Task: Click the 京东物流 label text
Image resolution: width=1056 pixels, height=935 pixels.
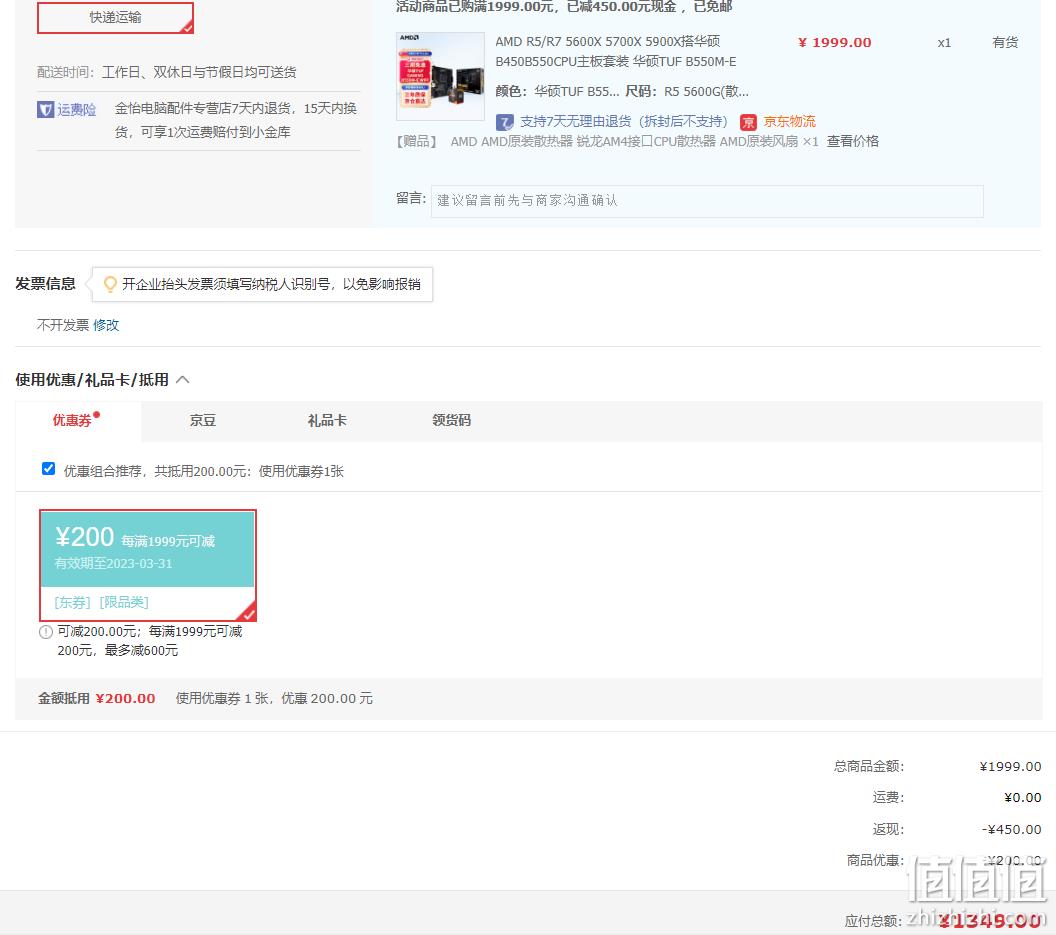Action: point(789,122)
